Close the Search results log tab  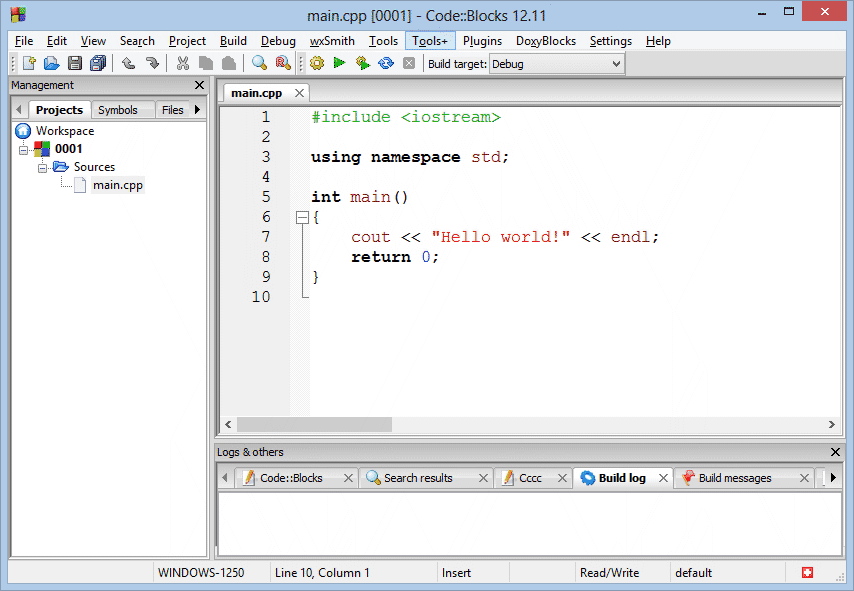tap(483, 478)
